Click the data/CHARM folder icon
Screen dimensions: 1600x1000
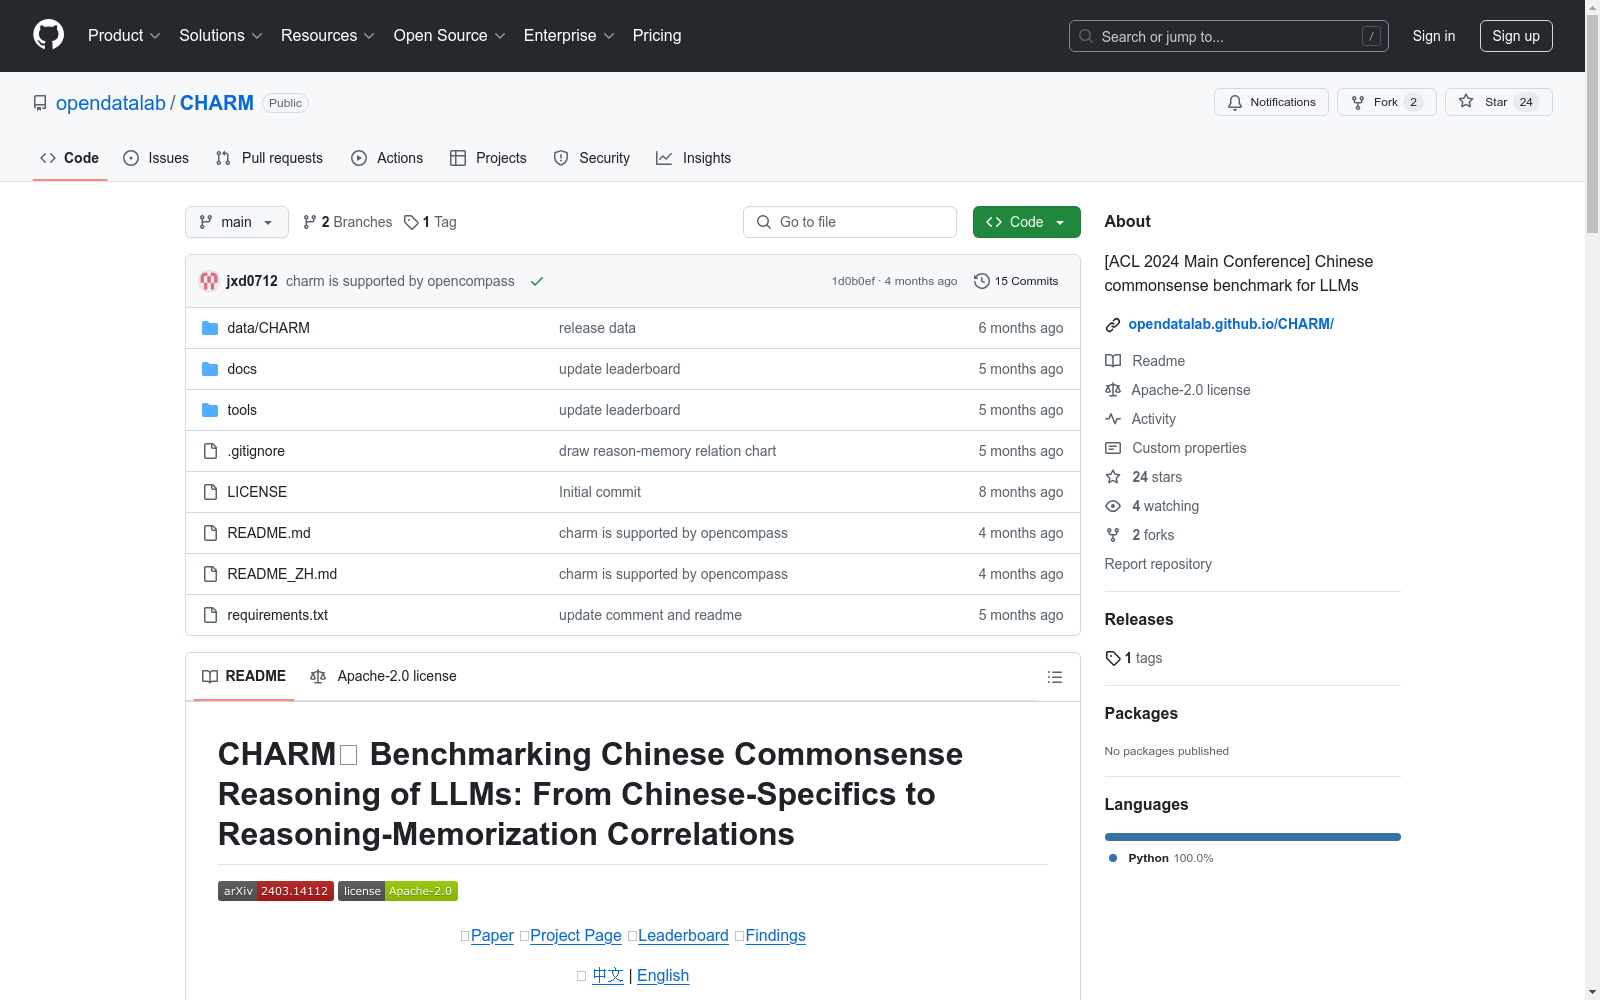pyautogui.click(x=210, y=328)
